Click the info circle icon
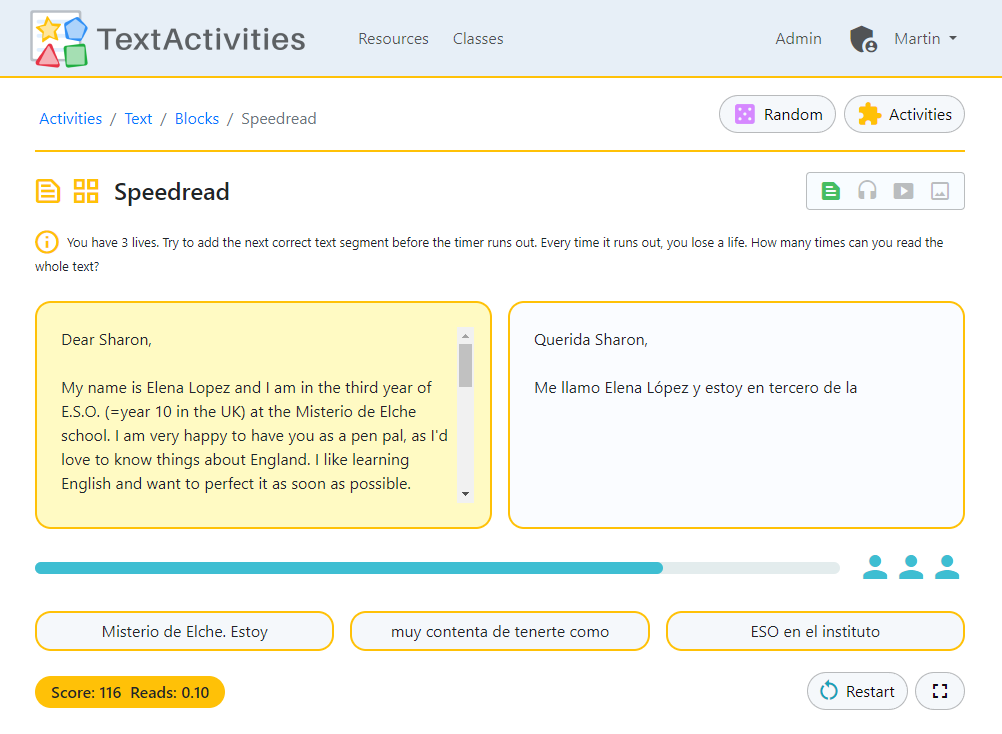This screenshot has height=734, width=1002. 47,242
